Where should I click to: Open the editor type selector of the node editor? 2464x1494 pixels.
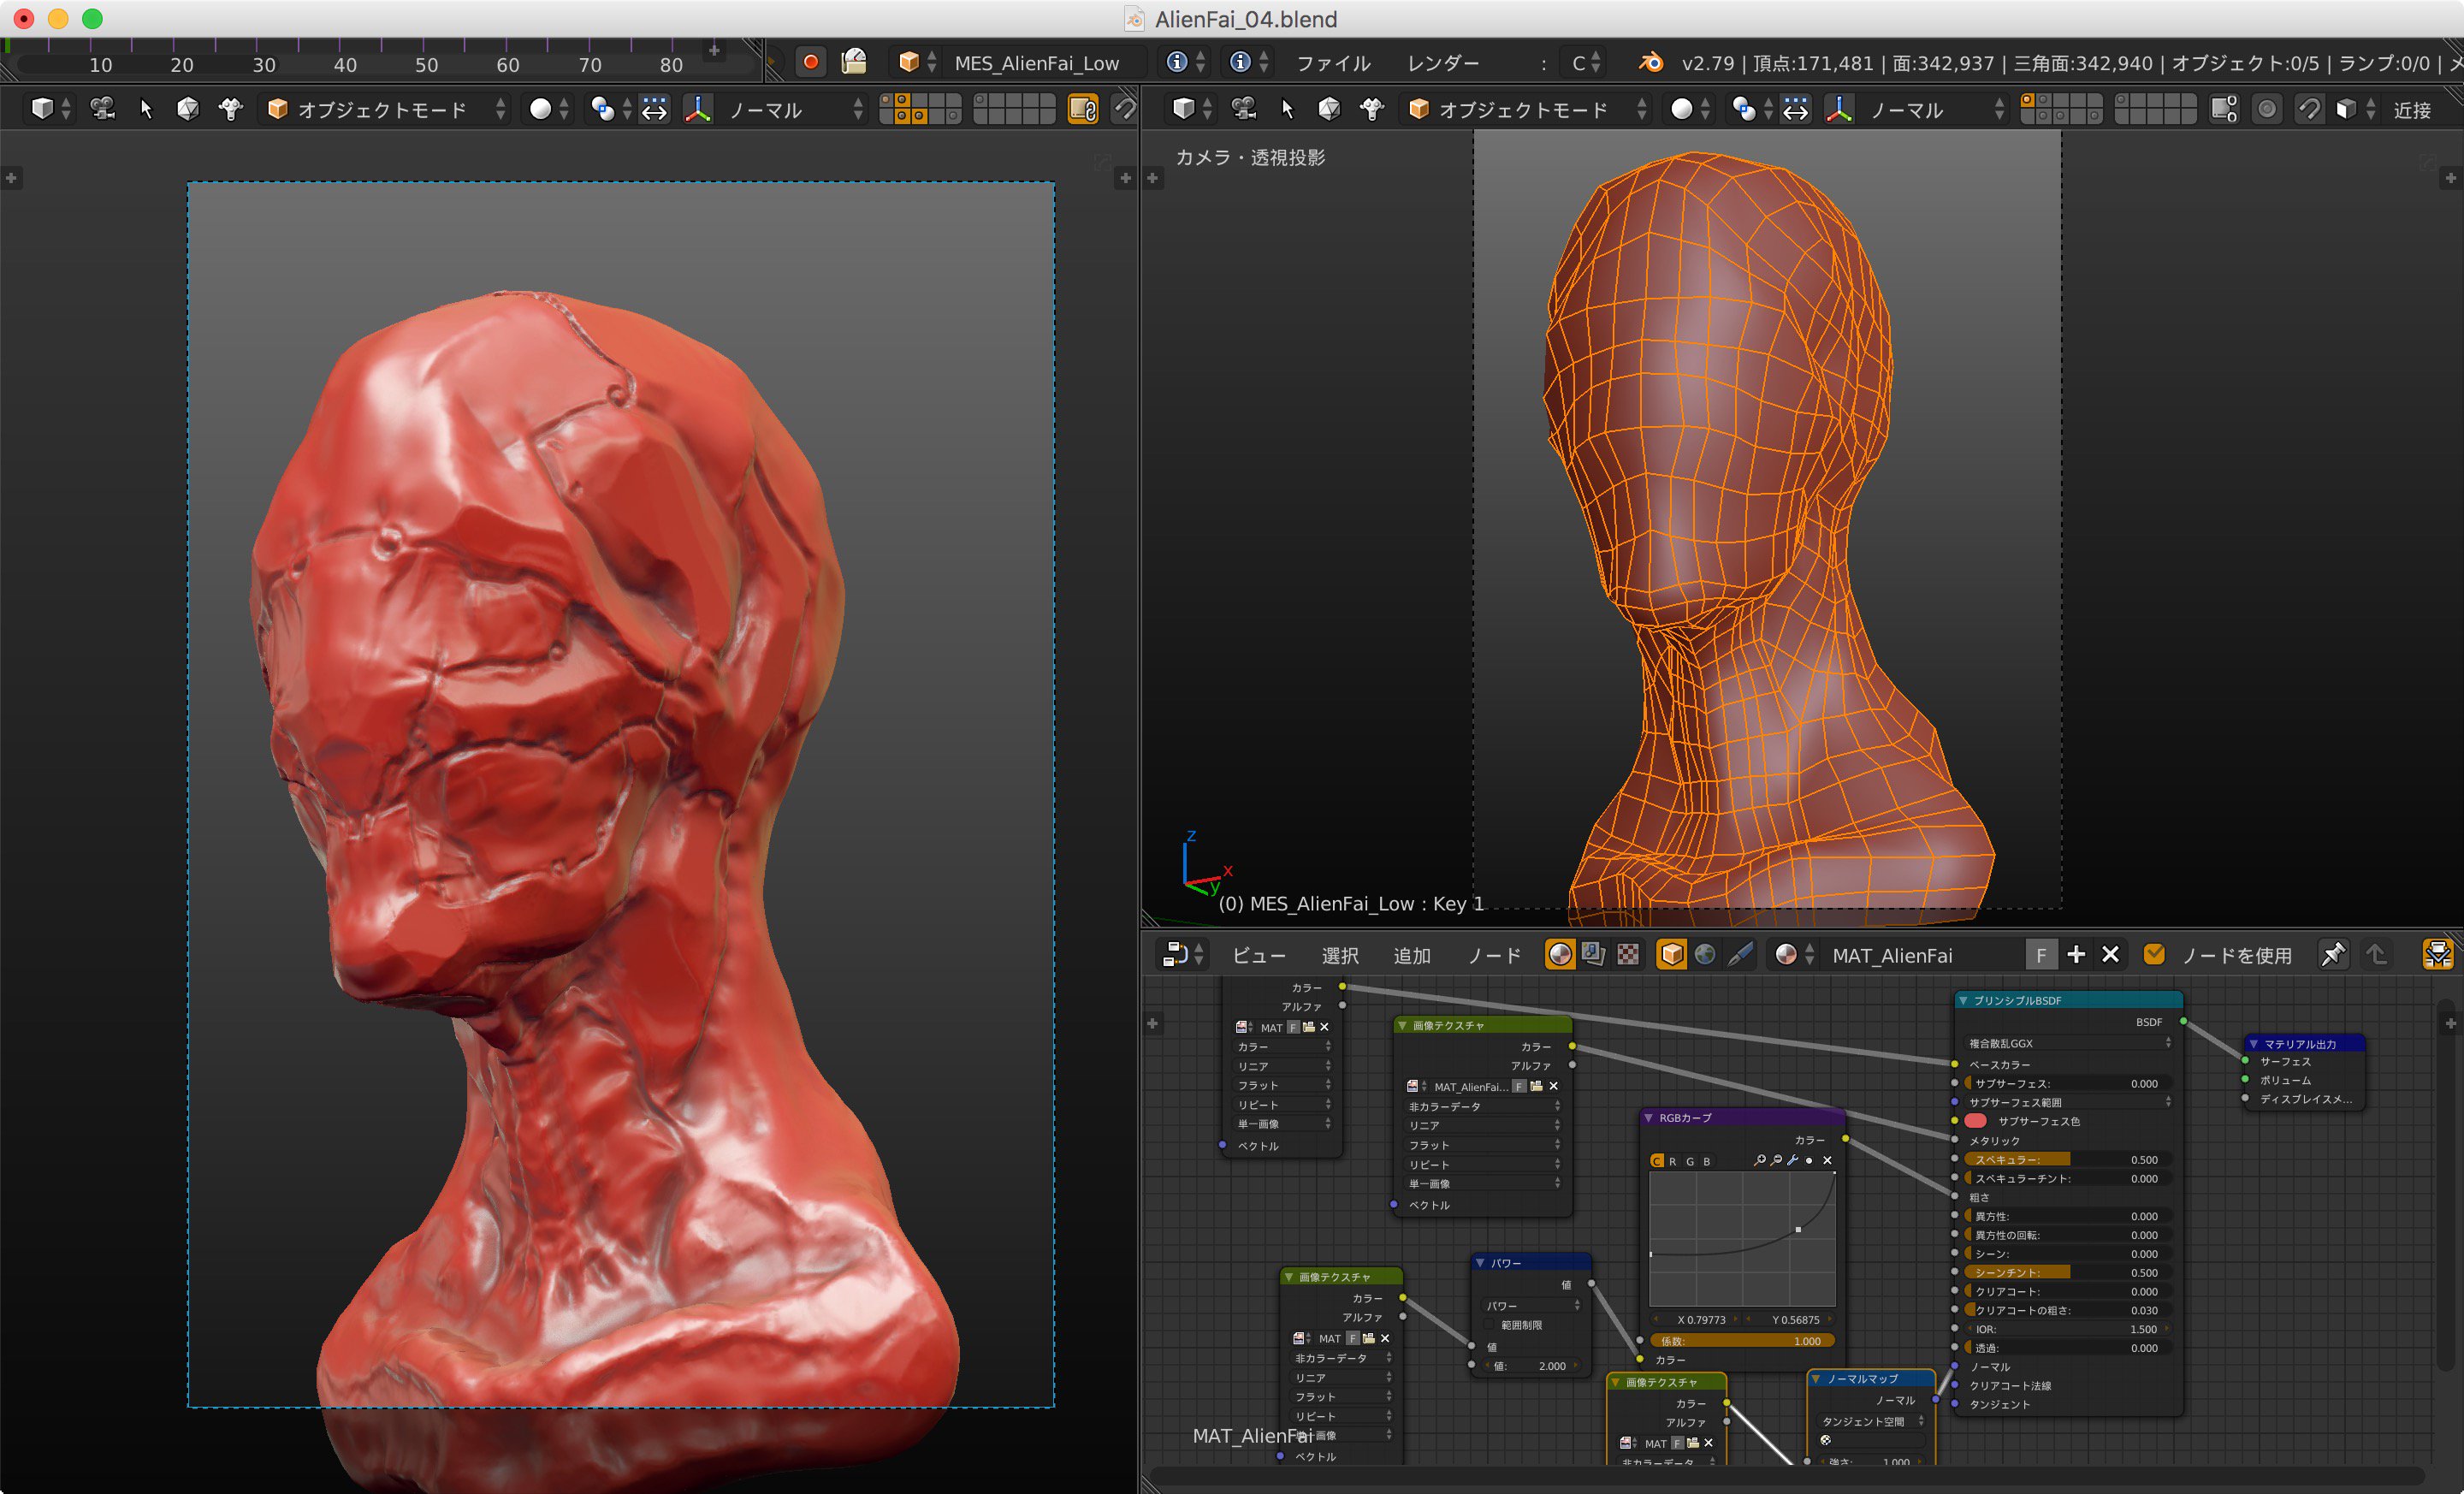pyautogui.click(x=1182, y=954)
